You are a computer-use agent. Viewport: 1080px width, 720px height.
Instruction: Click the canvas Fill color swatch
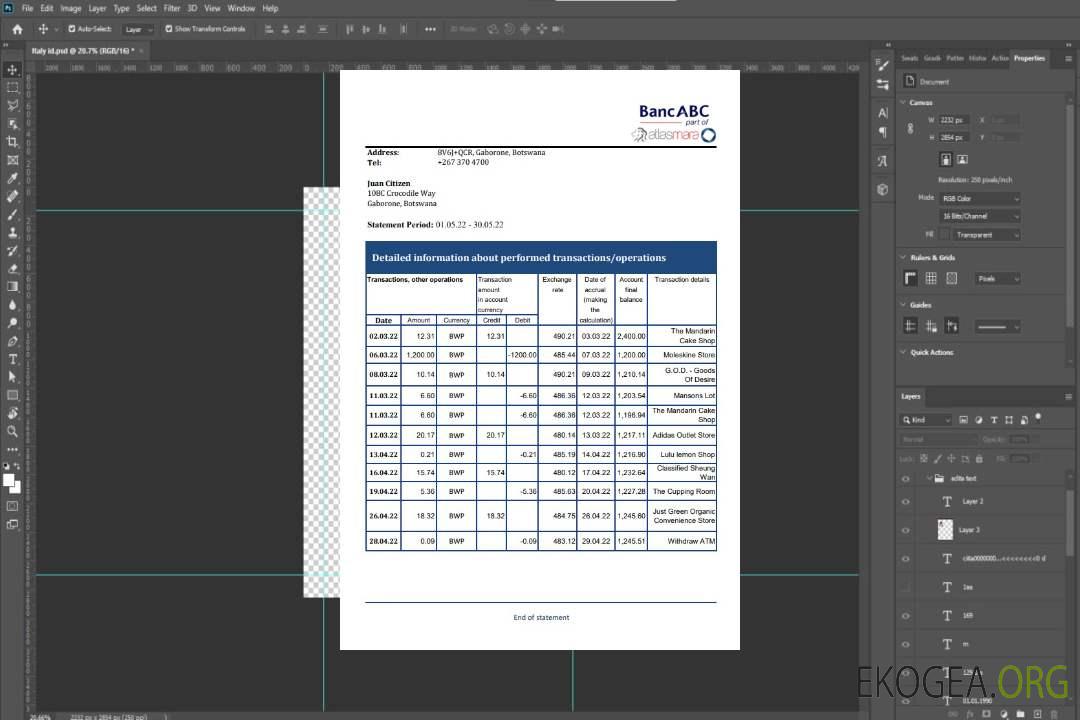tap(945, 235)
